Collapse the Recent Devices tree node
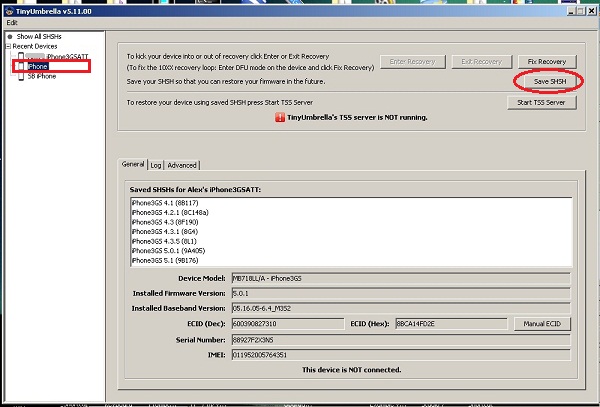Viewport: 600px width, 407px height. (x=8, y=46)
